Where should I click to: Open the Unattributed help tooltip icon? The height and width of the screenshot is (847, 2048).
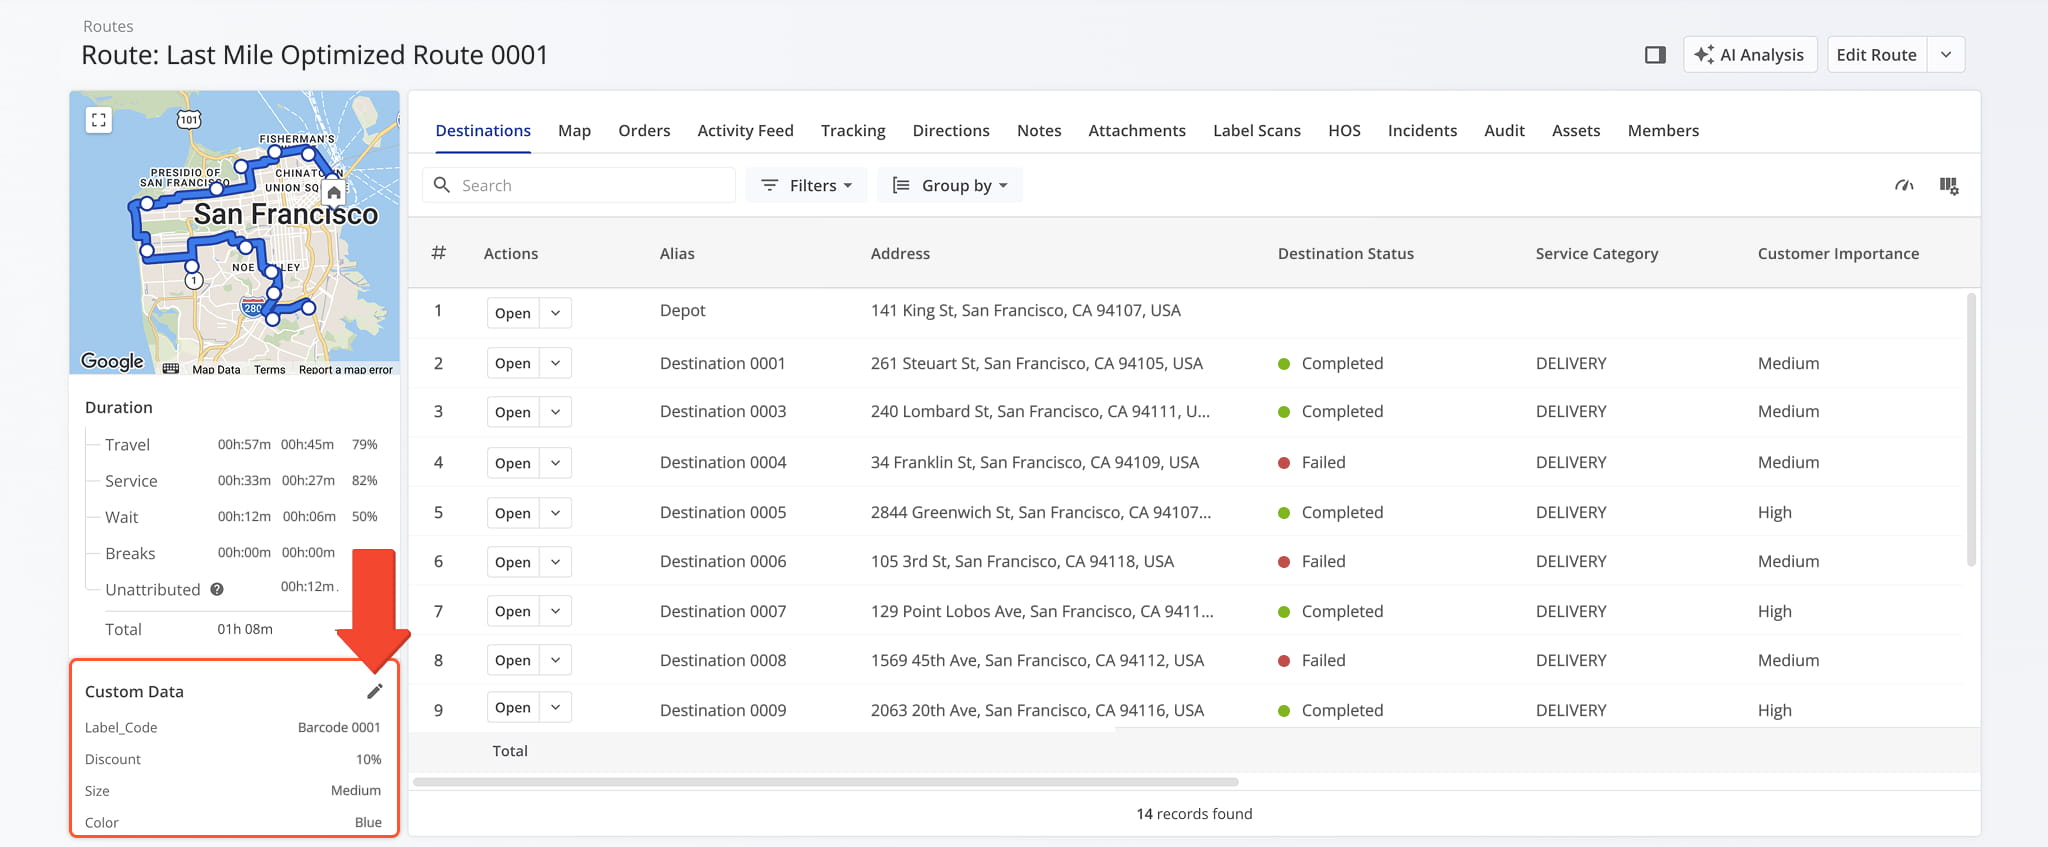(217, 589)
